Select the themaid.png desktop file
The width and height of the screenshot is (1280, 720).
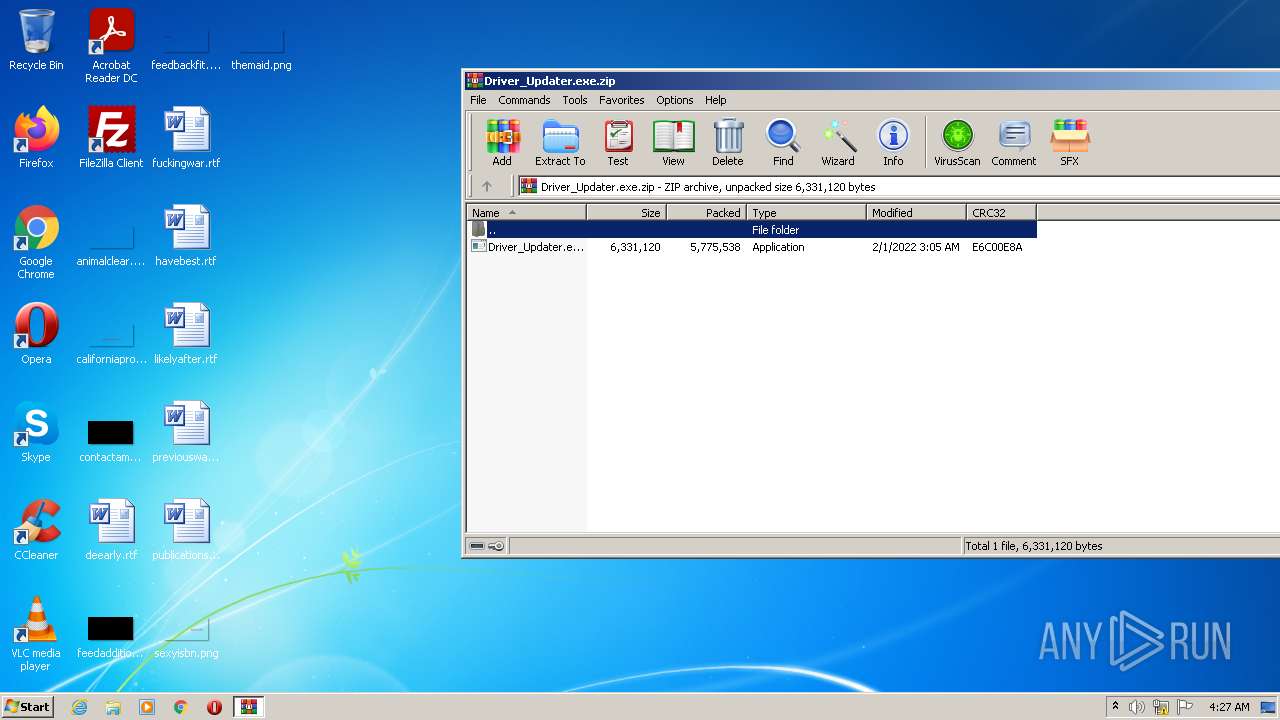[x=261, y=46]
